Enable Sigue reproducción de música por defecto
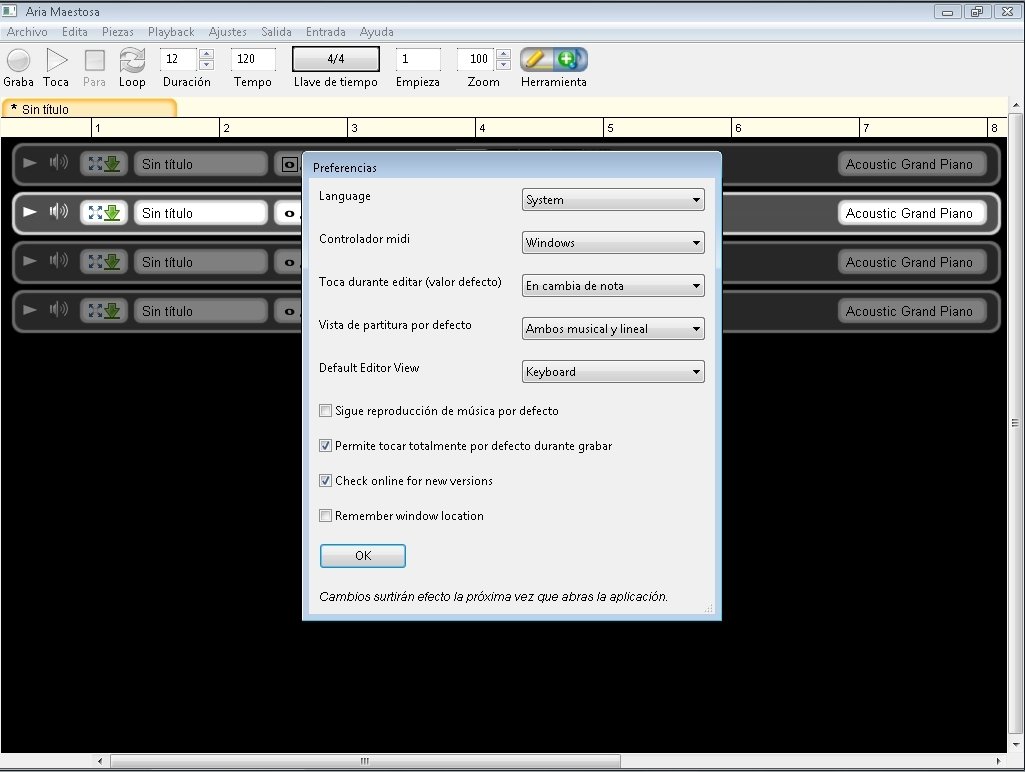 click(x=325, y=411)
